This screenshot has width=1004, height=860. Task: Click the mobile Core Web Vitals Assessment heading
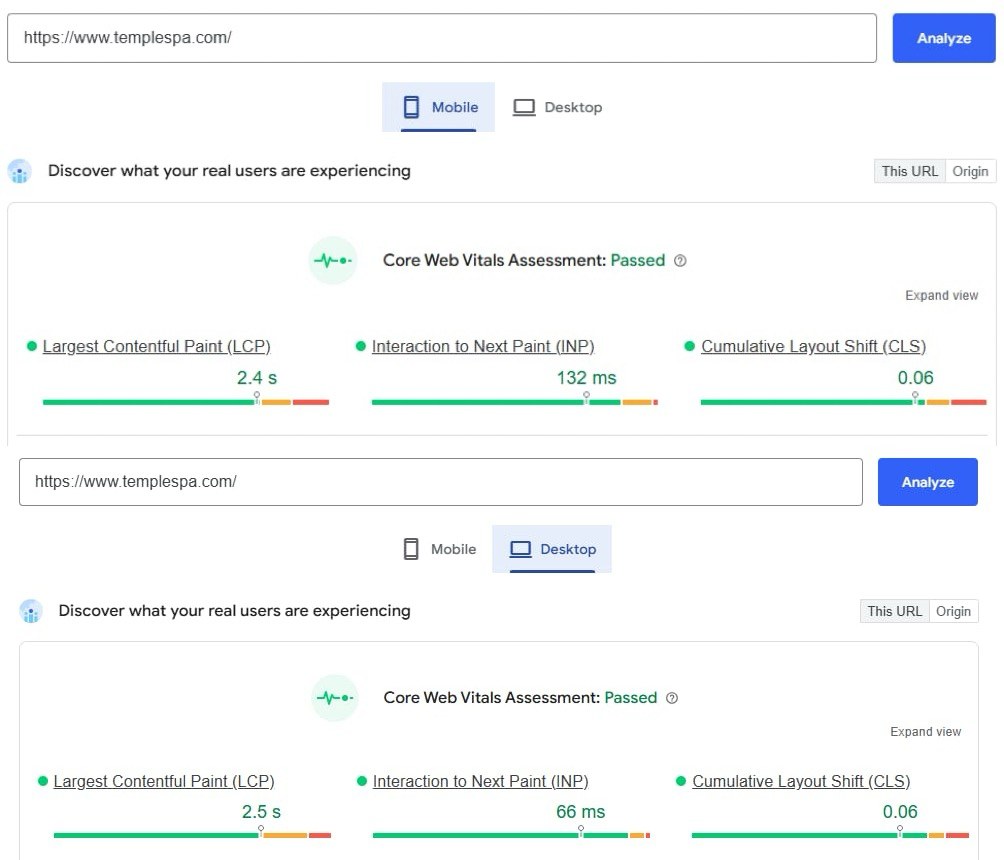tap(524, 261)
